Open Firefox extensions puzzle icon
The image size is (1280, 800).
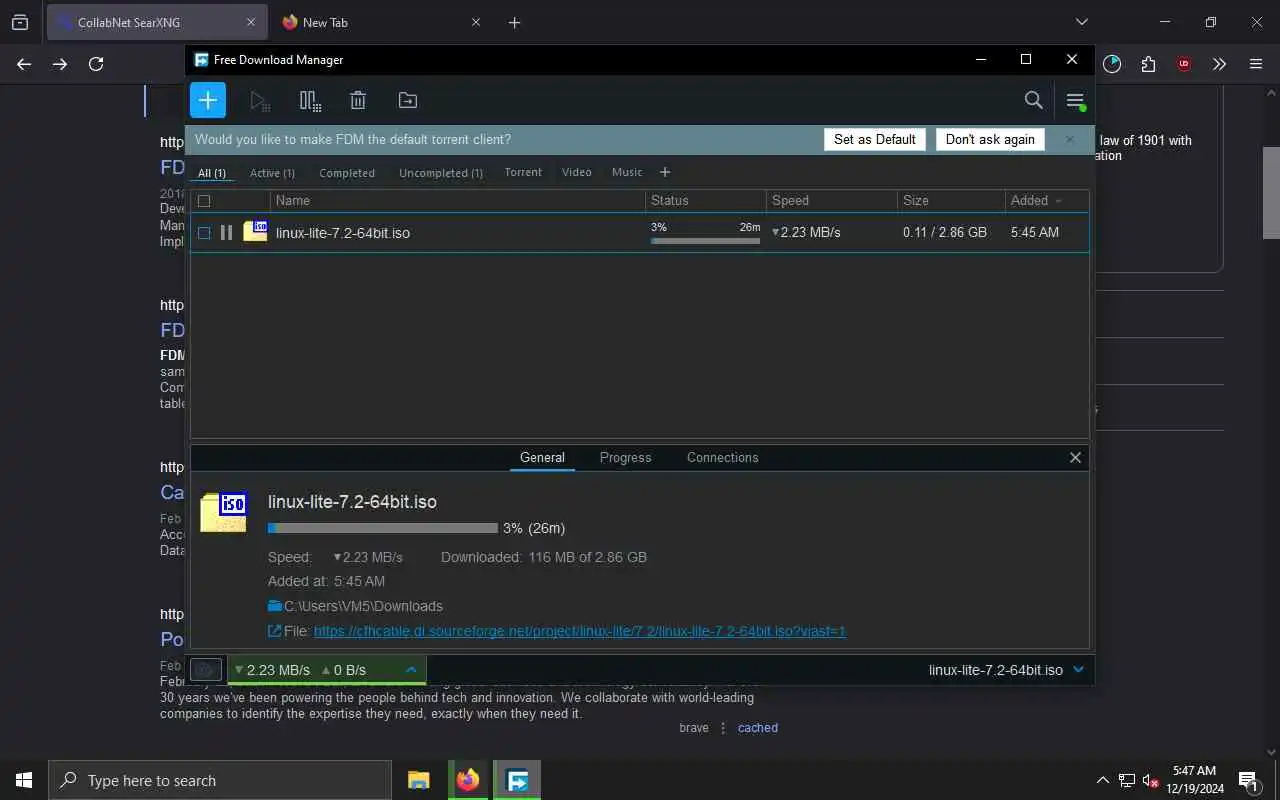pos(1148,64)
